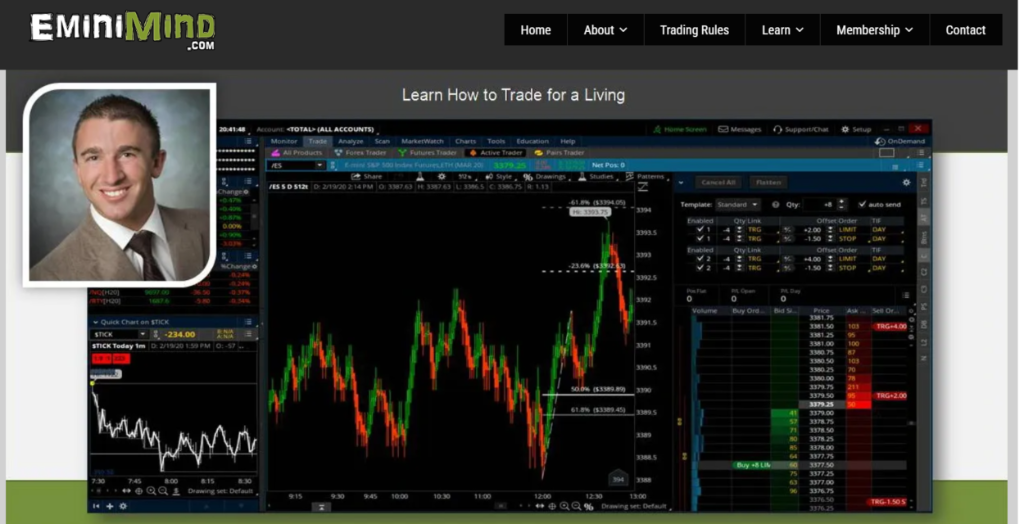Click the Buy +8 working order

(x=752, y=465)
